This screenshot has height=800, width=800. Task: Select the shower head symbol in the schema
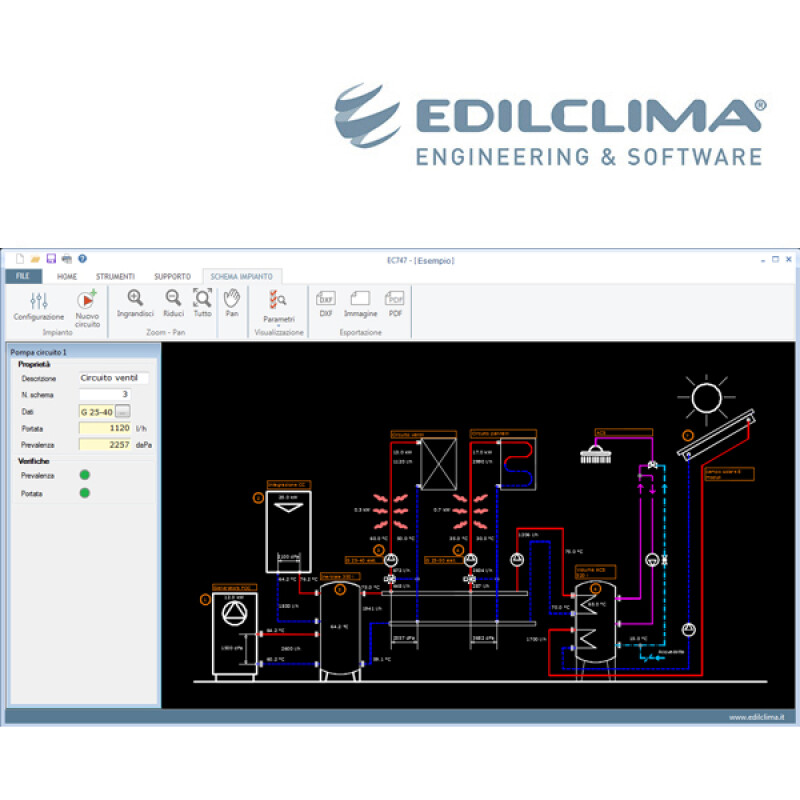[x=595, y=454]
